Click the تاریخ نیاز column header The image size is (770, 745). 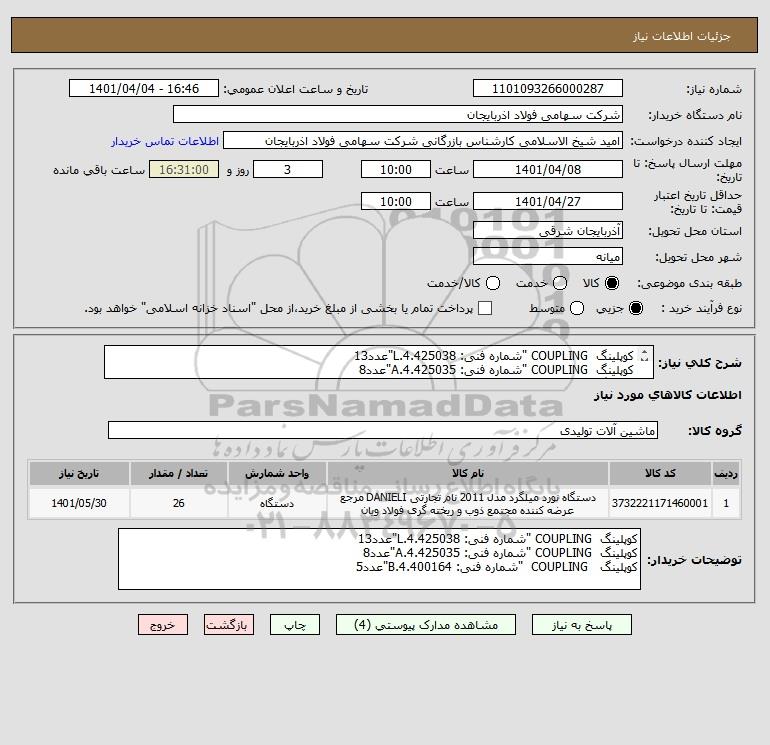pyautogui.click(x=79, y=473)
